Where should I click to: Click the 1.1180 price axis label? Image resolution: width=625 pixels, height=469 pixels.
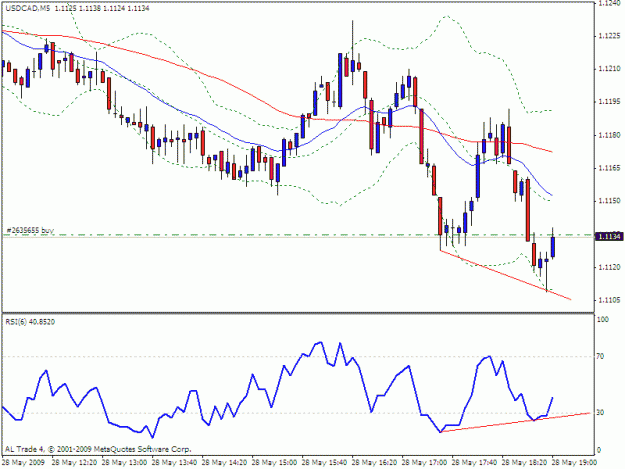click(x=609, y=135)
